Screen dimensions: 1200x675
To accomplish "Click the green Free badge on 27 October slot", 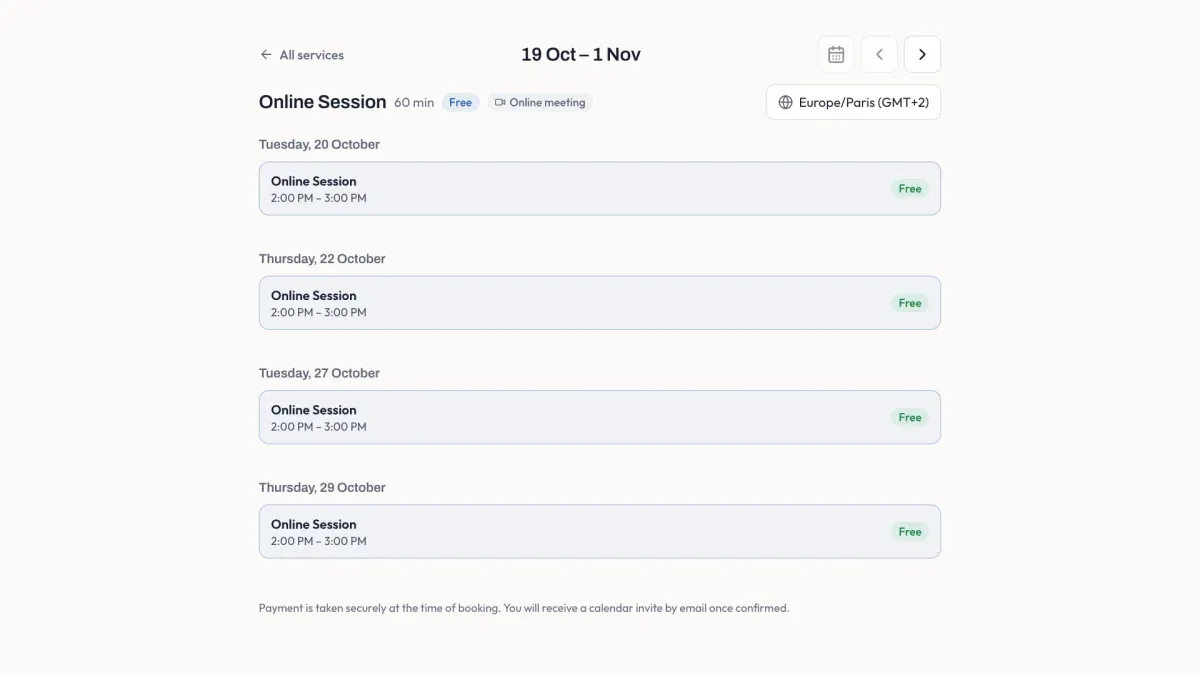I will pyautogui.click(x=910, y=417).
